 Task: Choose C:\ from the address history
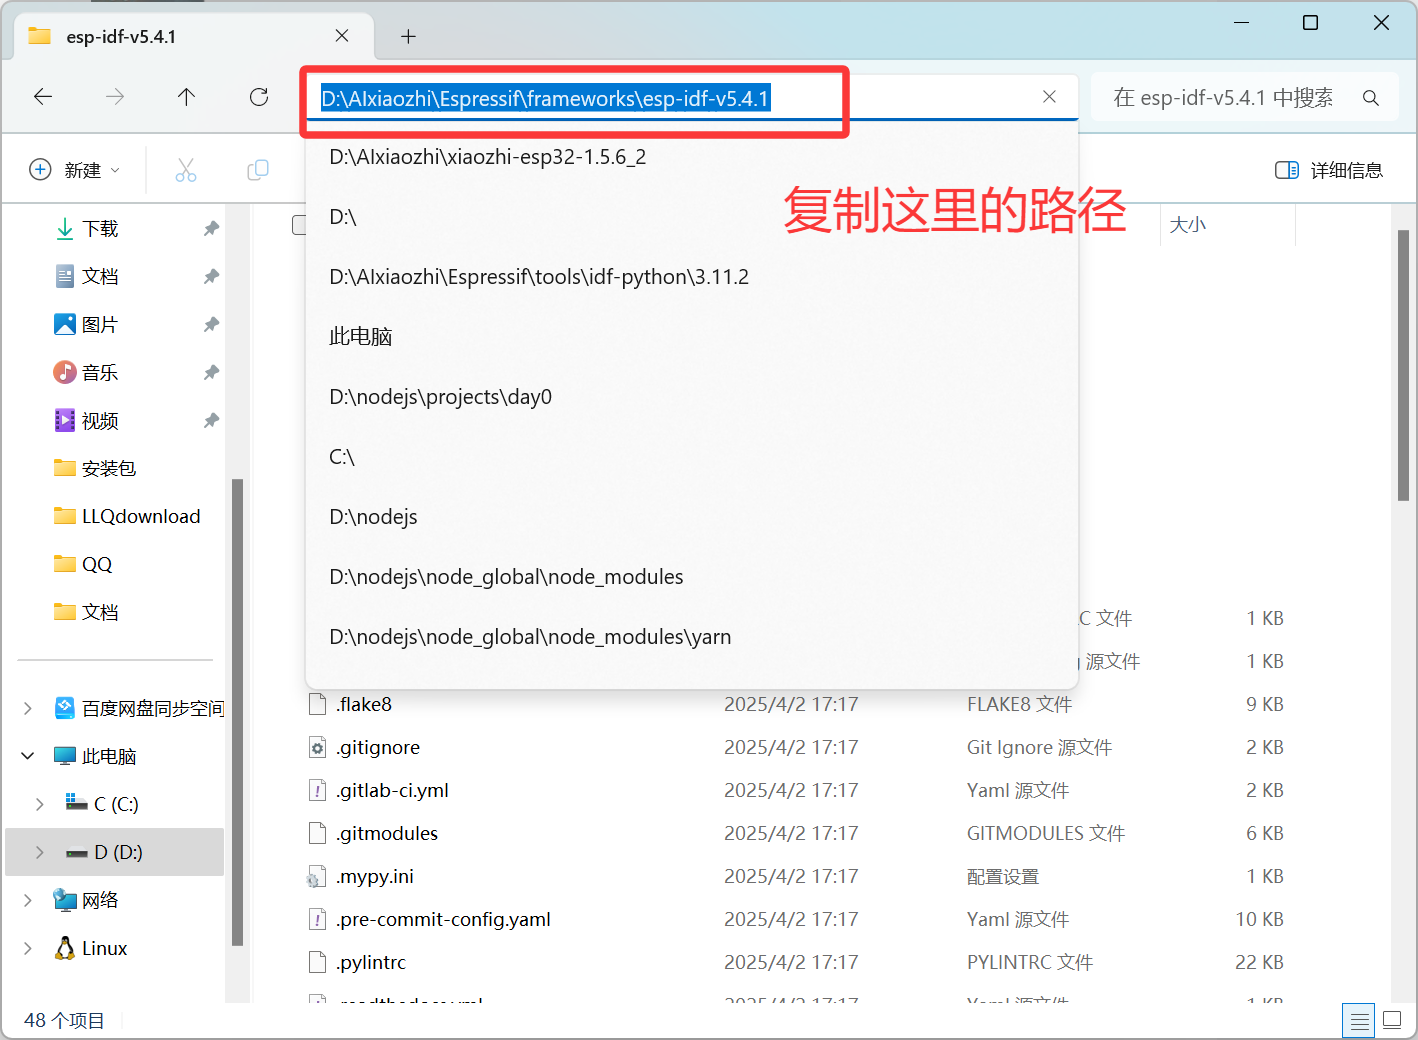pos(692,457)
